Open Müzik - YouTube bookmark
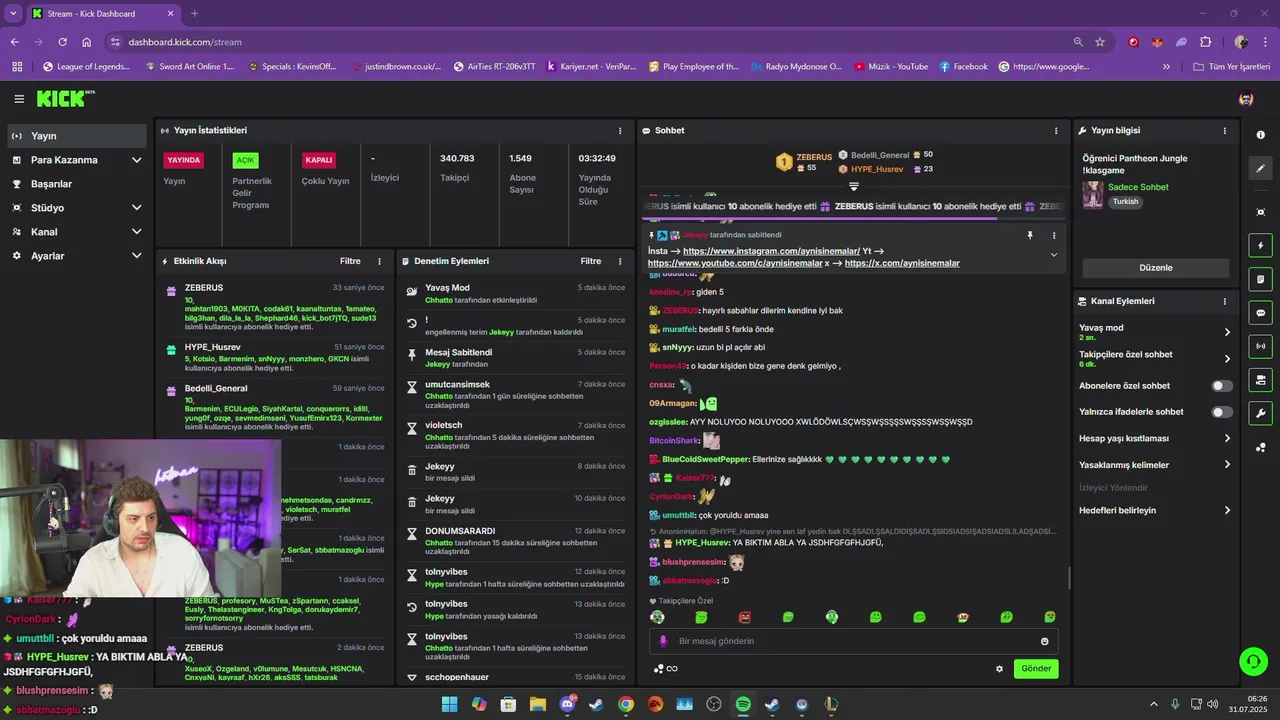The image size is (1280, 720). 891,67
